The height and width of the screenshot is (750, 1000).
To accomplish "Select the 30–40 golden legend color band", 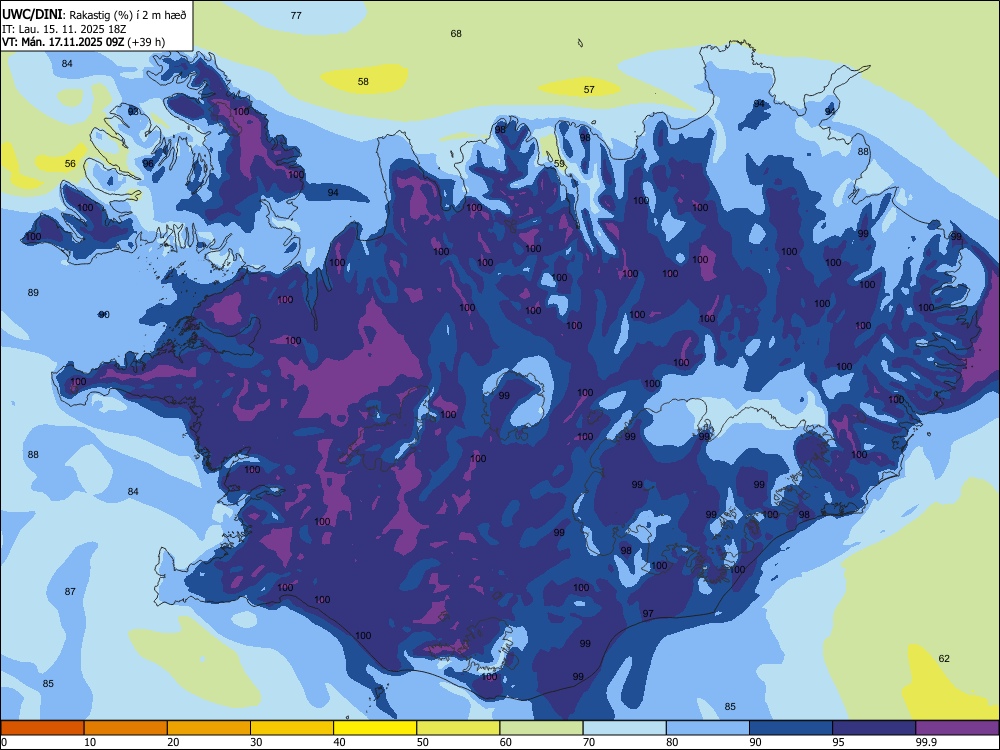I will pos(292,728).
